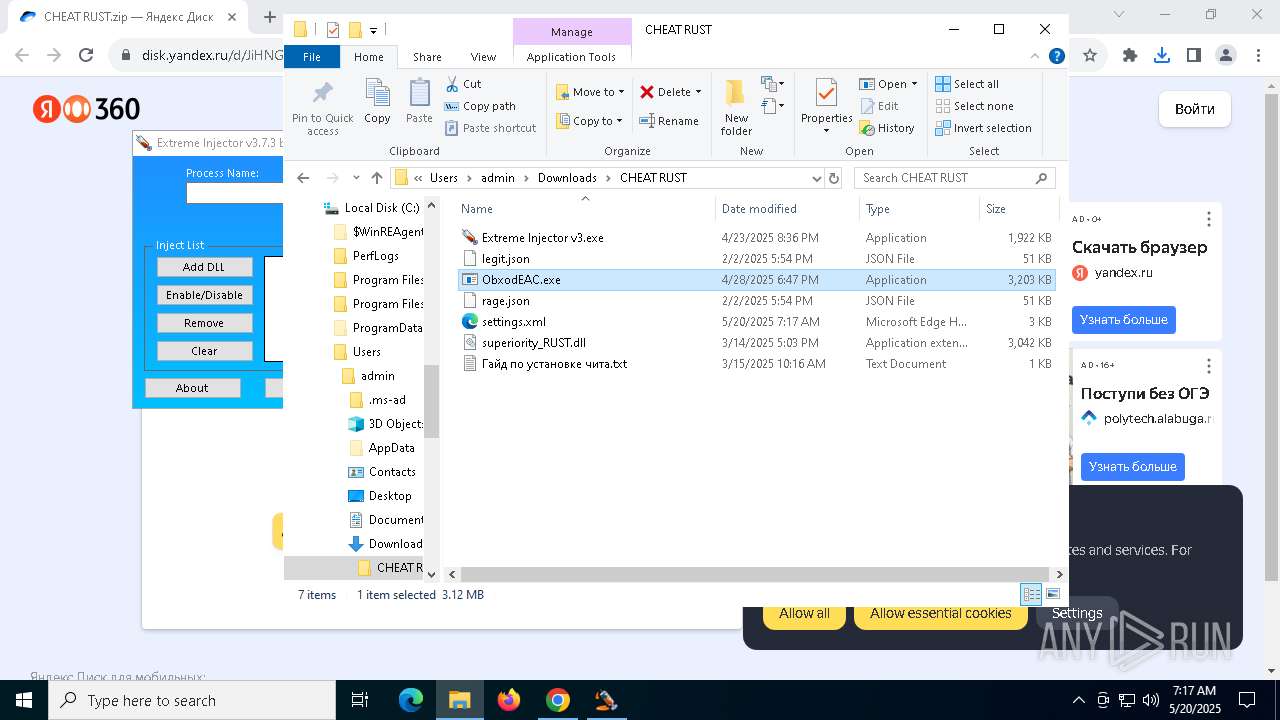
Task: Click Clear in Extreme Injector
Action: 204,351
